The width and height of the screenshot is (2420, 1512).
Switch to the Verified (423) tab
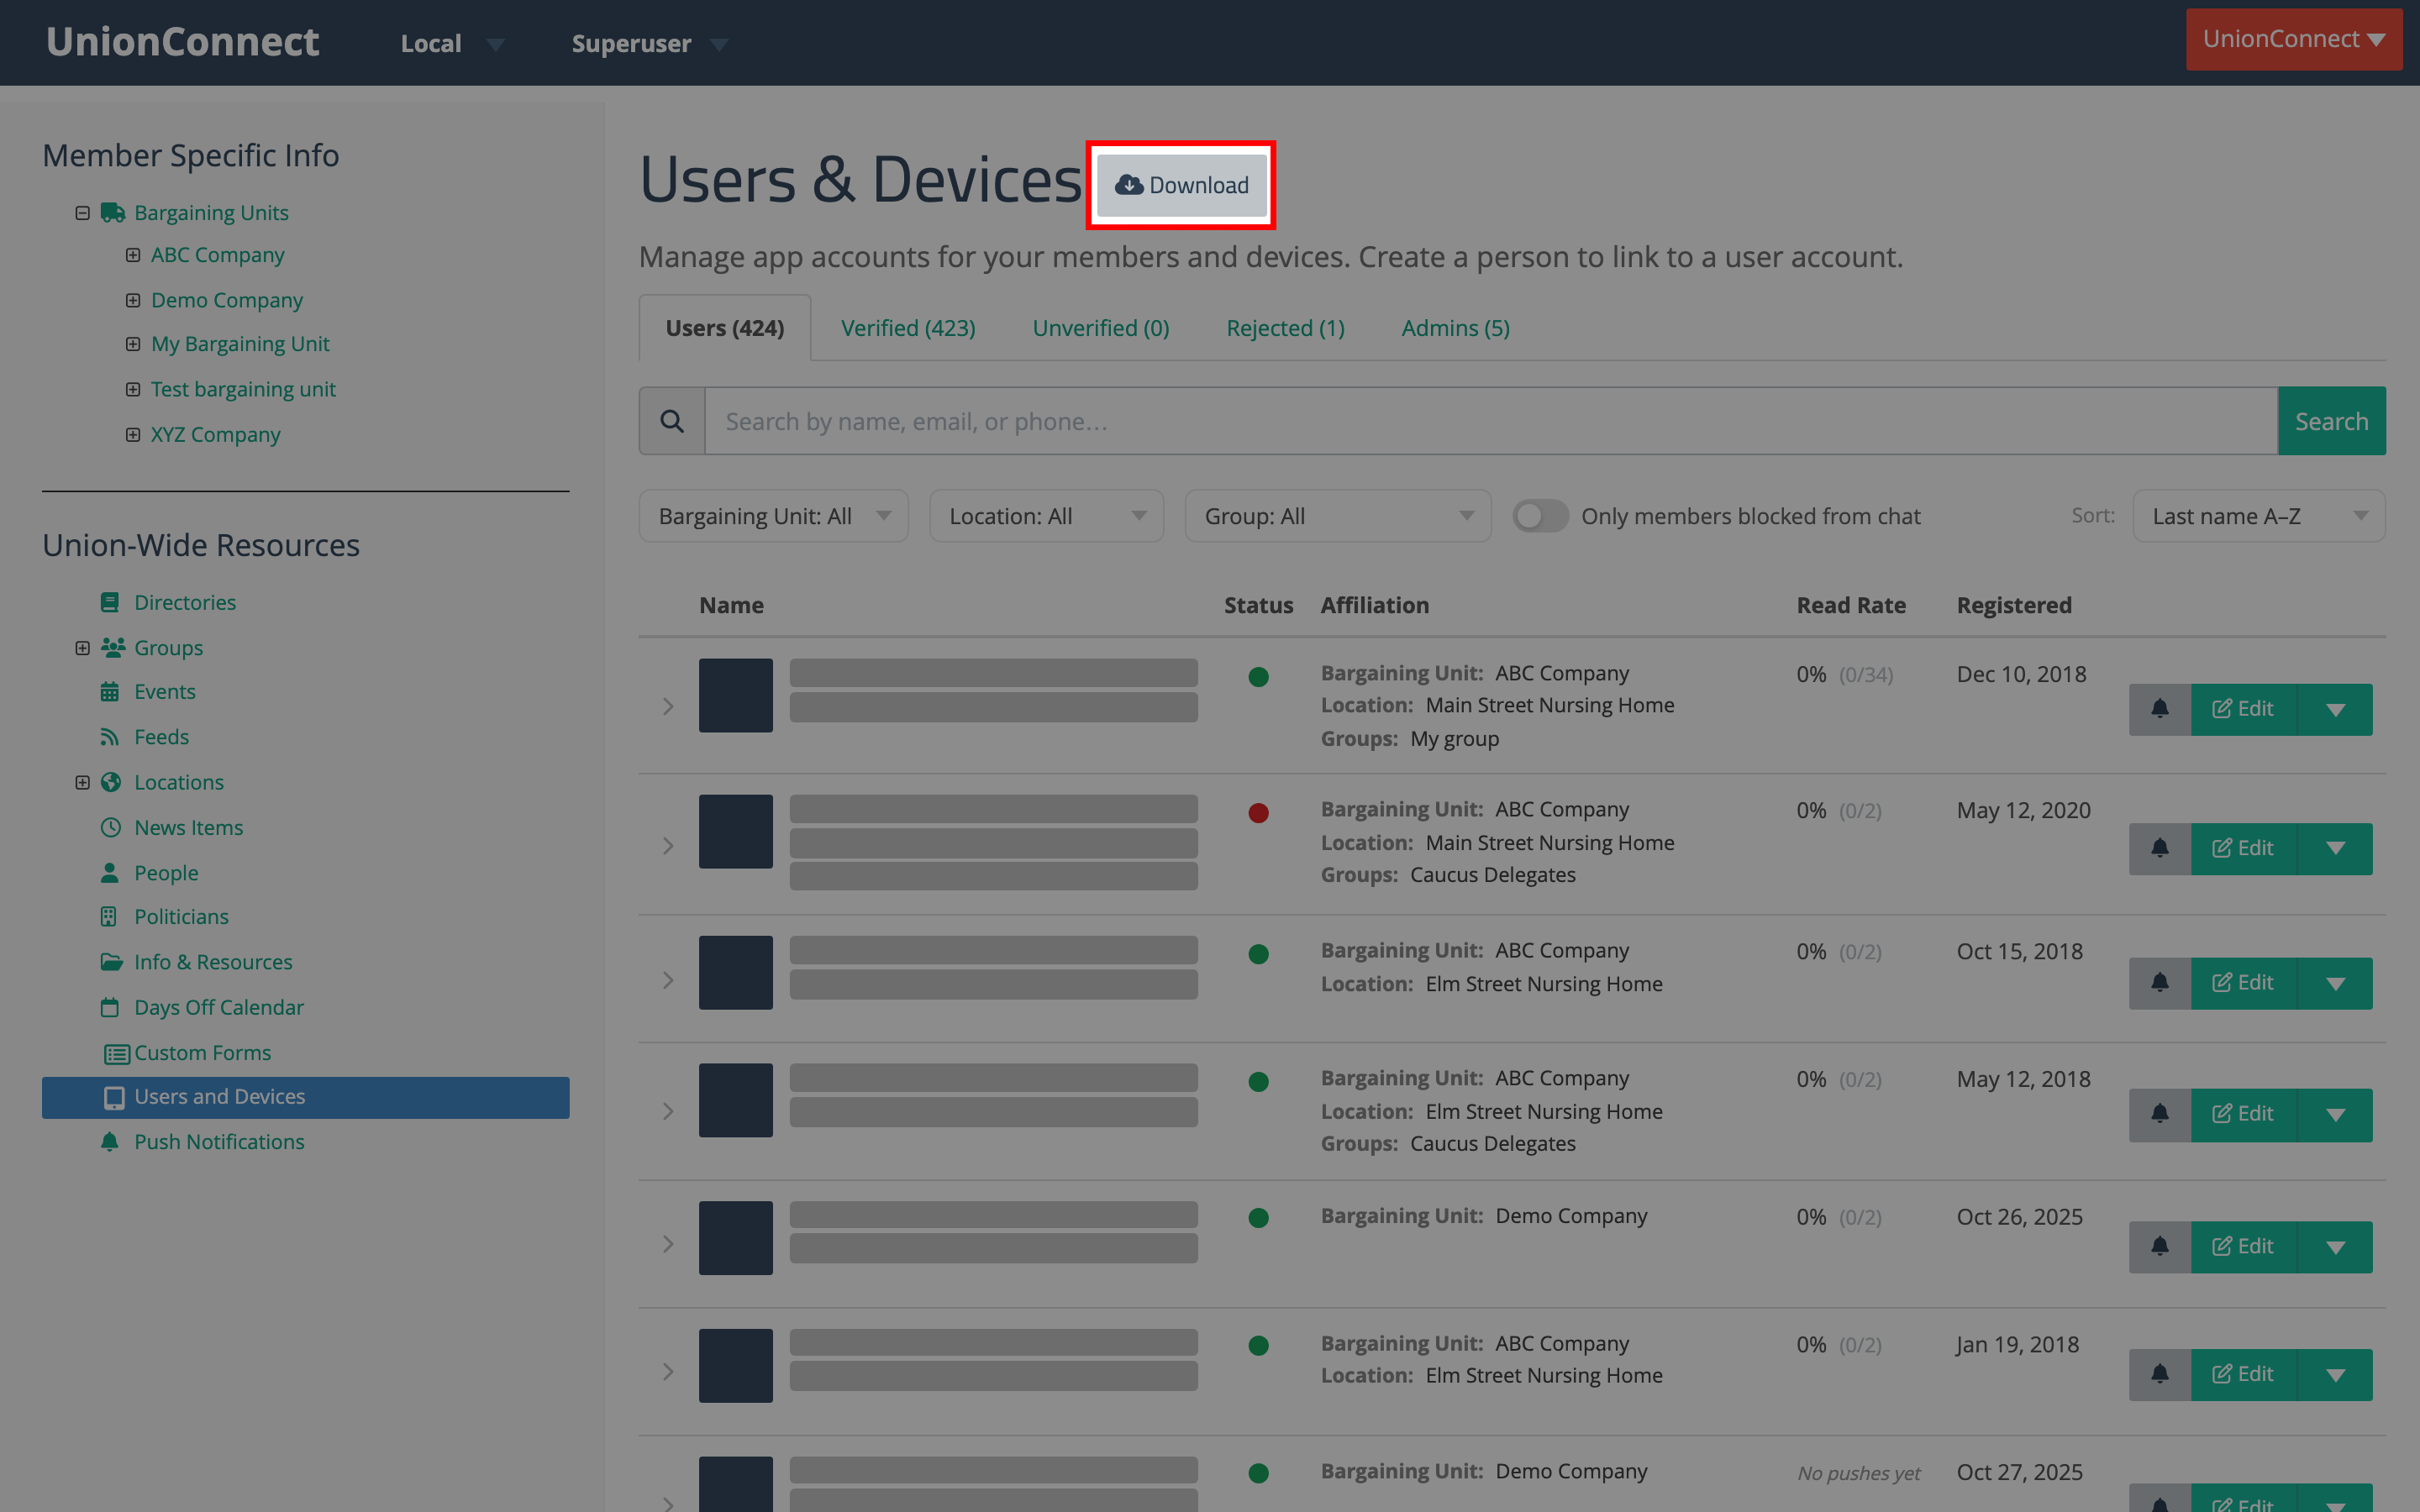click(x=908, y=328)
